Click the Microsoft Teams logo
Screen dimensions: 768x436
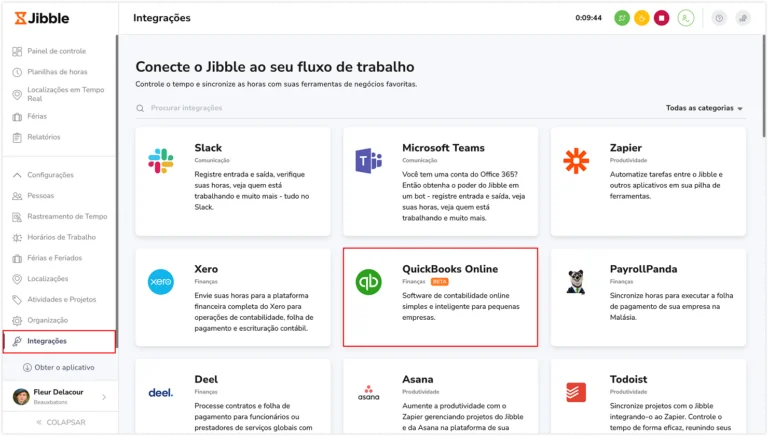click(x=368, y=161)
